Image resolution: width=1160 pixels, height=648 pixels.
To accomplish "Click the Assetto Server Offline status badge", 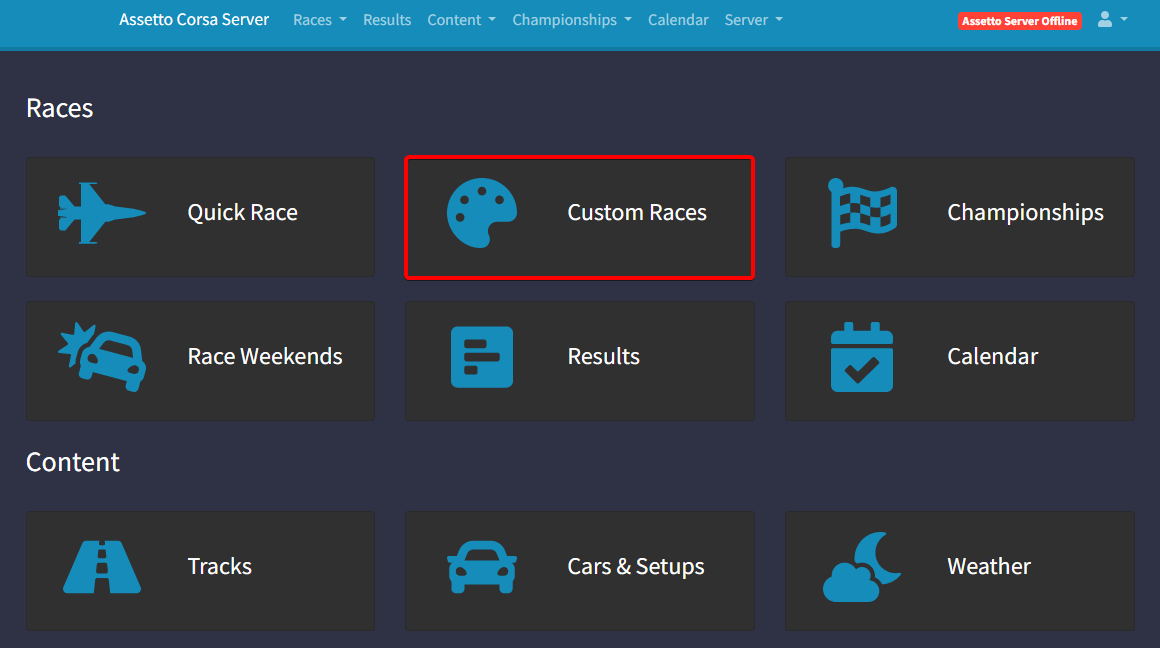I will pyautogui.click(x=1019, y=21).
